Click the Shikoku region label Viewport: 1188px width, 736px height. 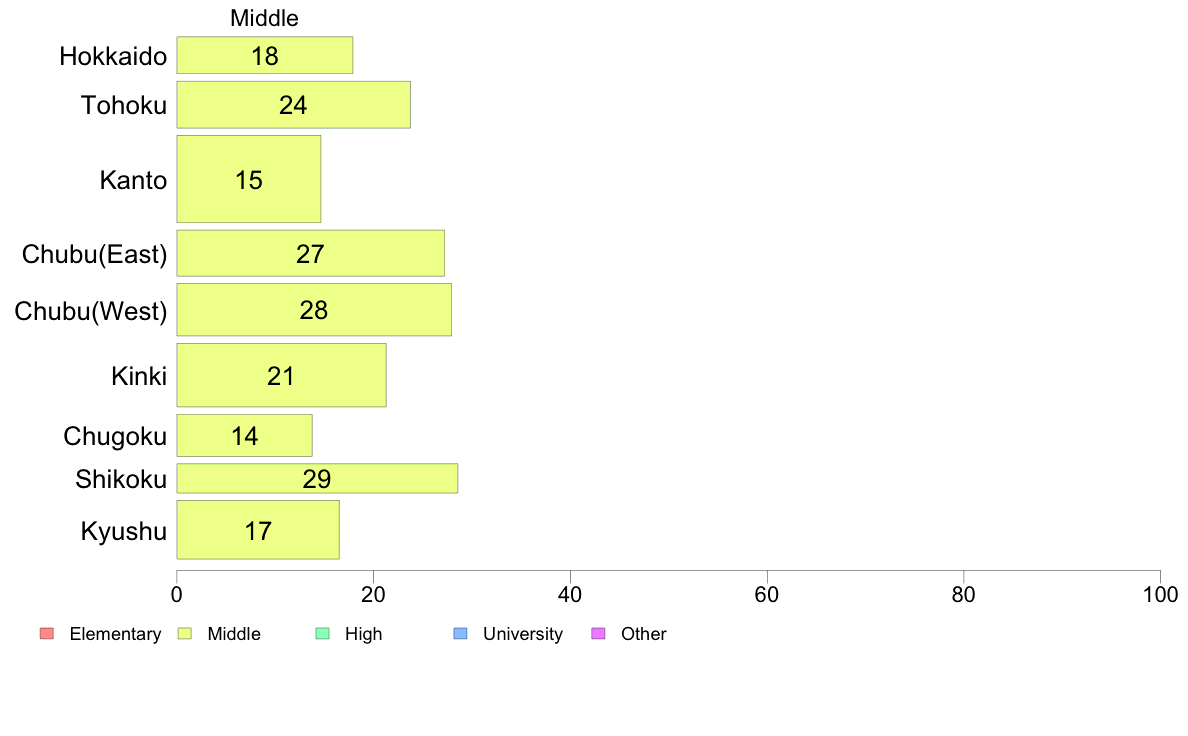(x=120, y=479)
